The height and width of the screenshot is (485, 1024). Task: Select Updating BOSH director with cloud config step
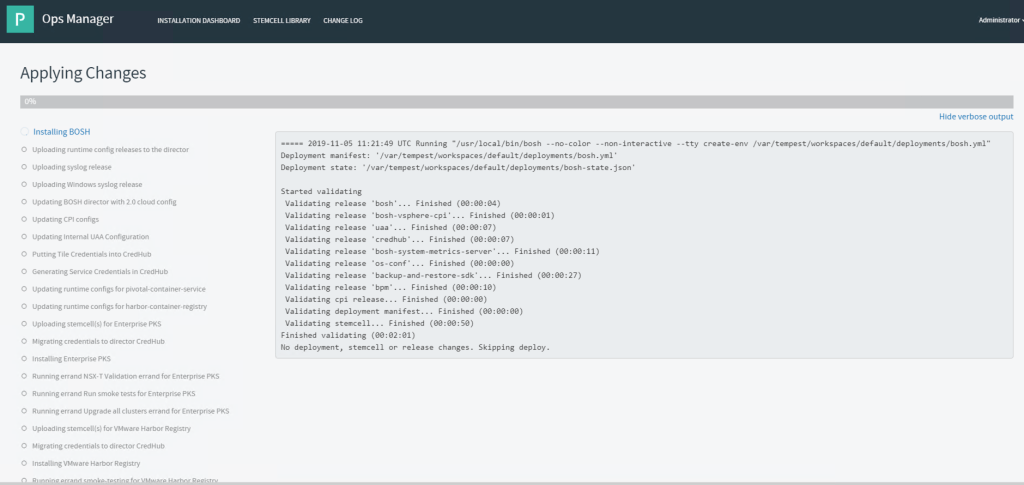tap(104, 202)
